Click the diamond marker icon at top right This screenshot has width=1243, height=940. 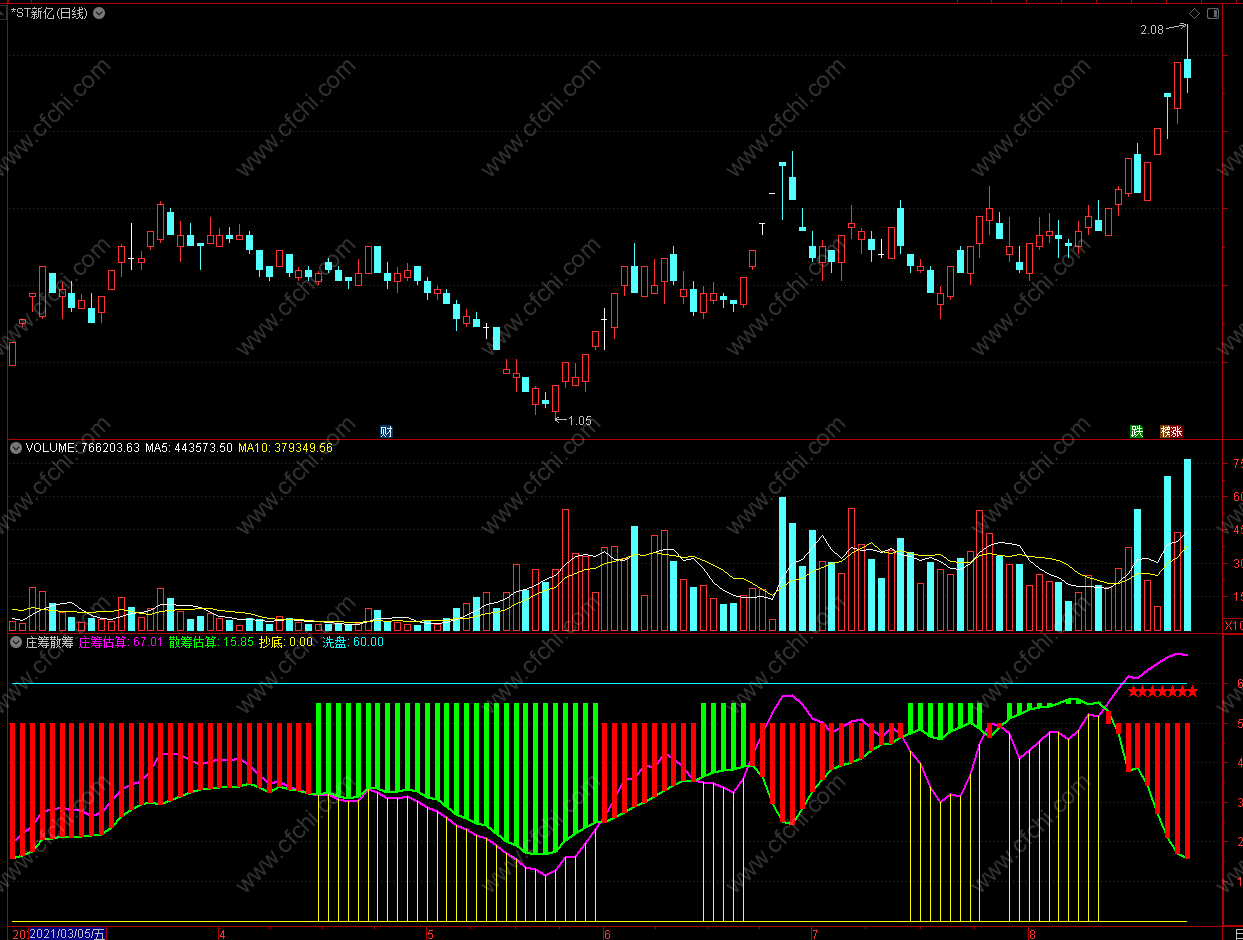pos(1193,14)
